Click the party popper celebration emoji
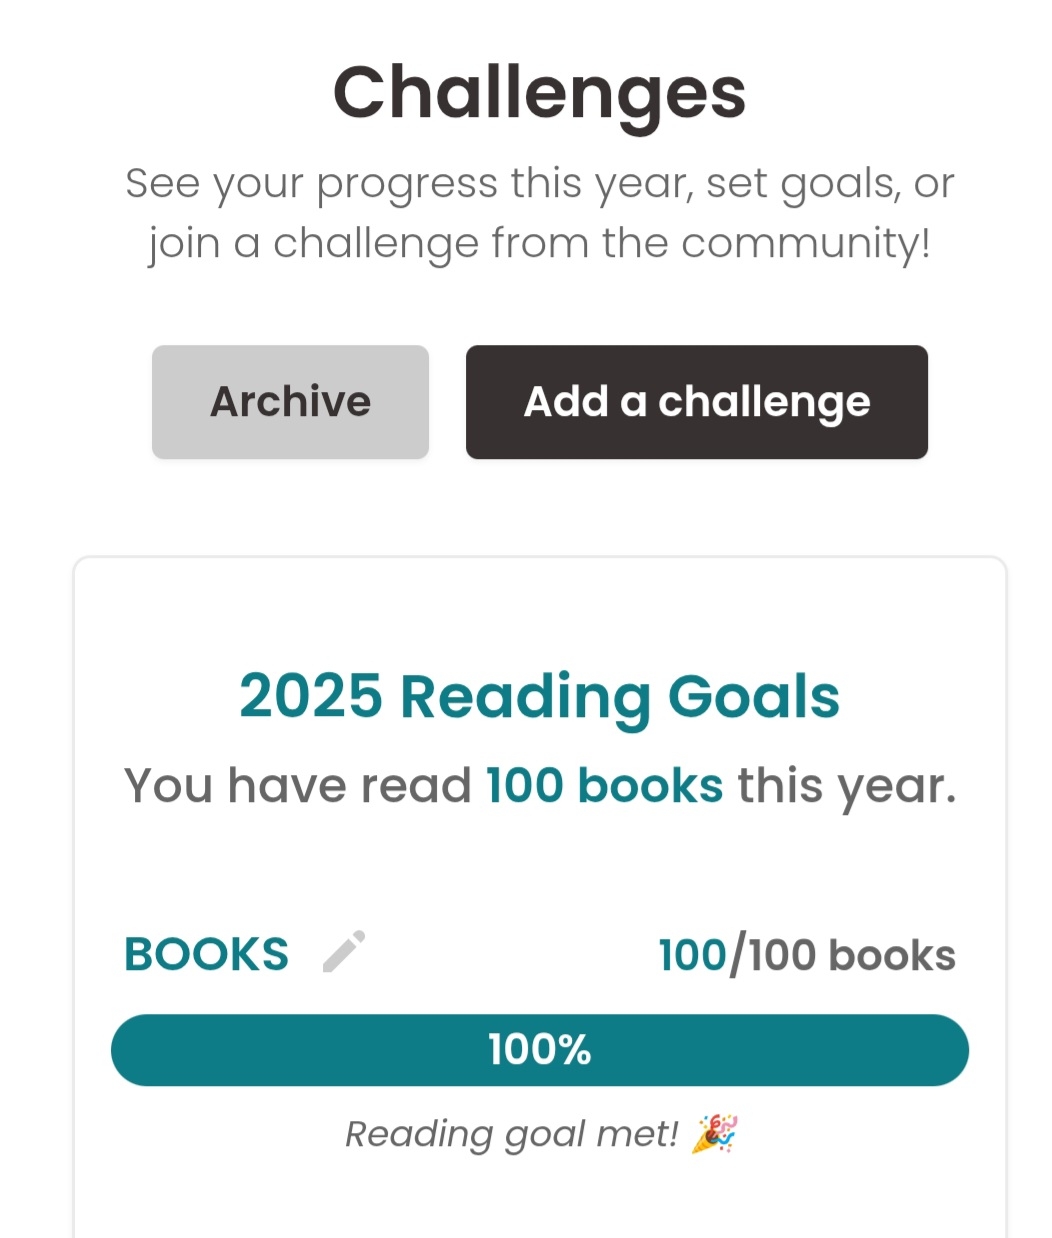 (714, 1134)
